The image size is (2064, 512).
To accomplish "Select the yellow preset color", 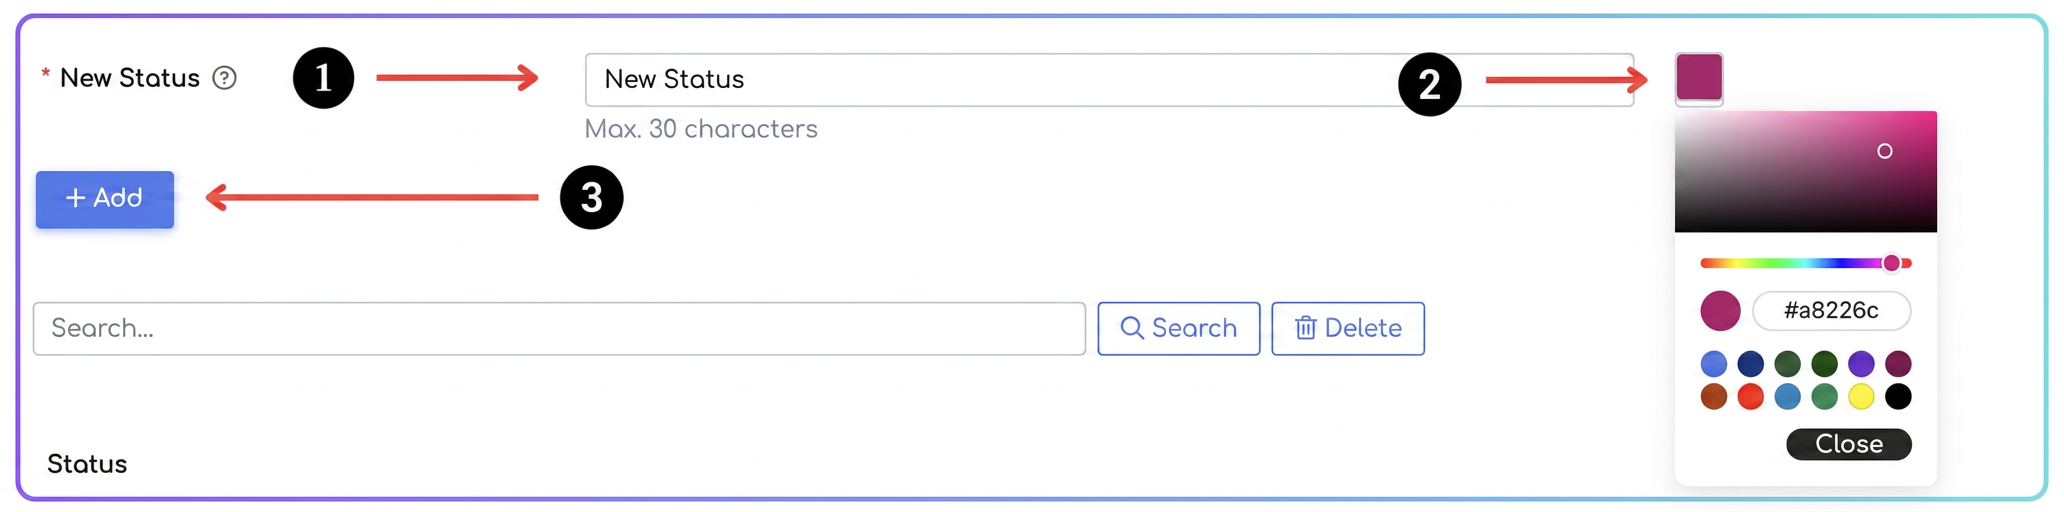I will pyautogui.click(x=1860, y=397).
